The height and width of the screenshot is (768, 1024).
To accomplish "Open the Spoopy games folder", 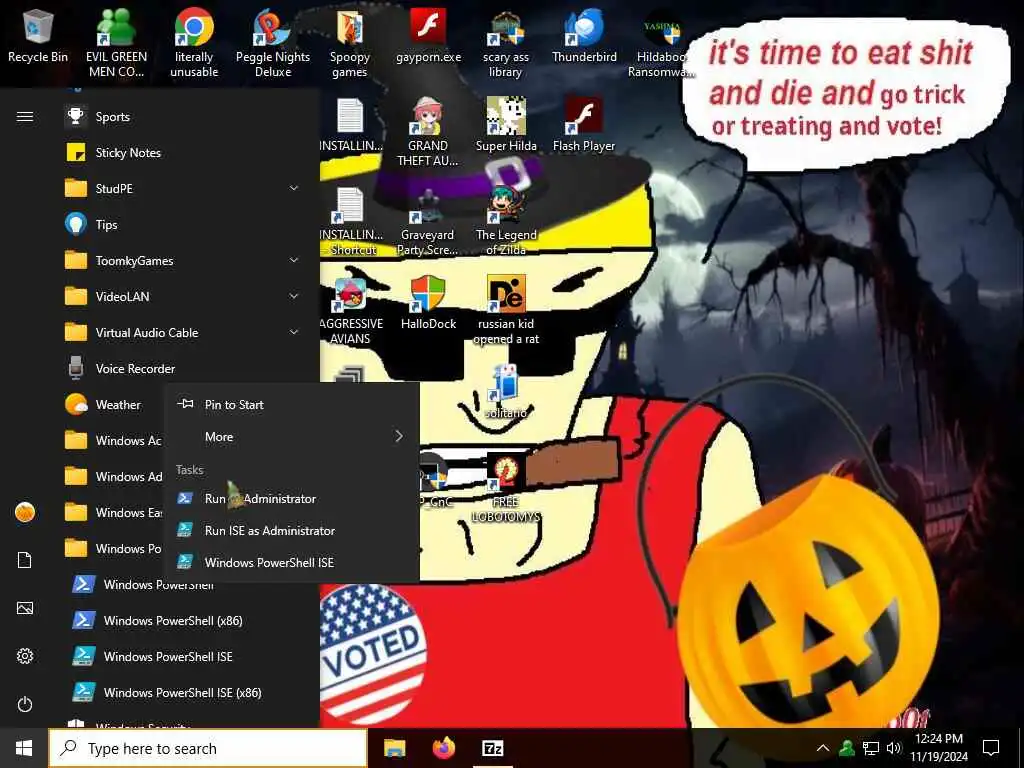I will tap(350, 43).
